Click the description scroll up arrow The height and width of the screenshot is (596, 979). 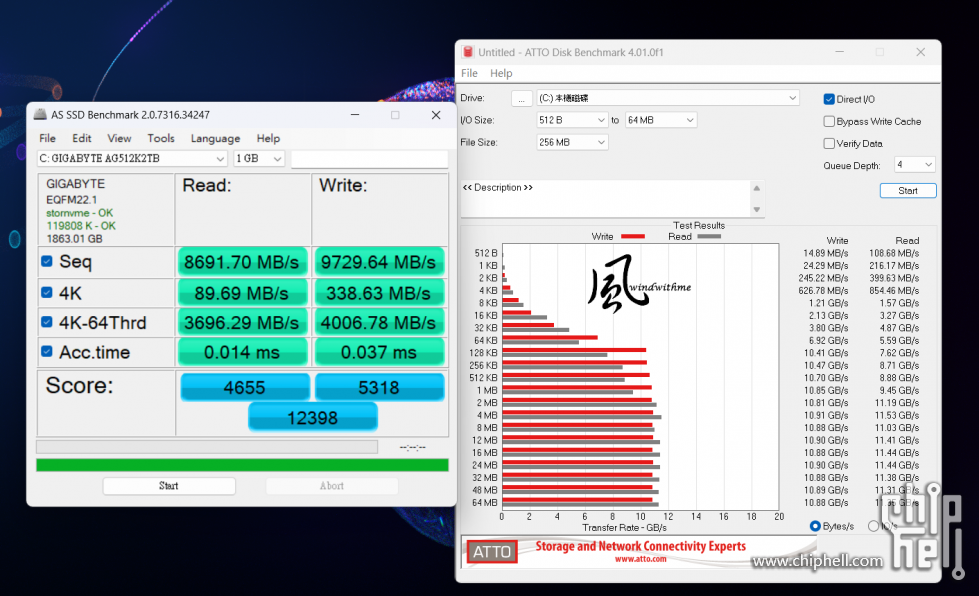(x=757, y=188)
